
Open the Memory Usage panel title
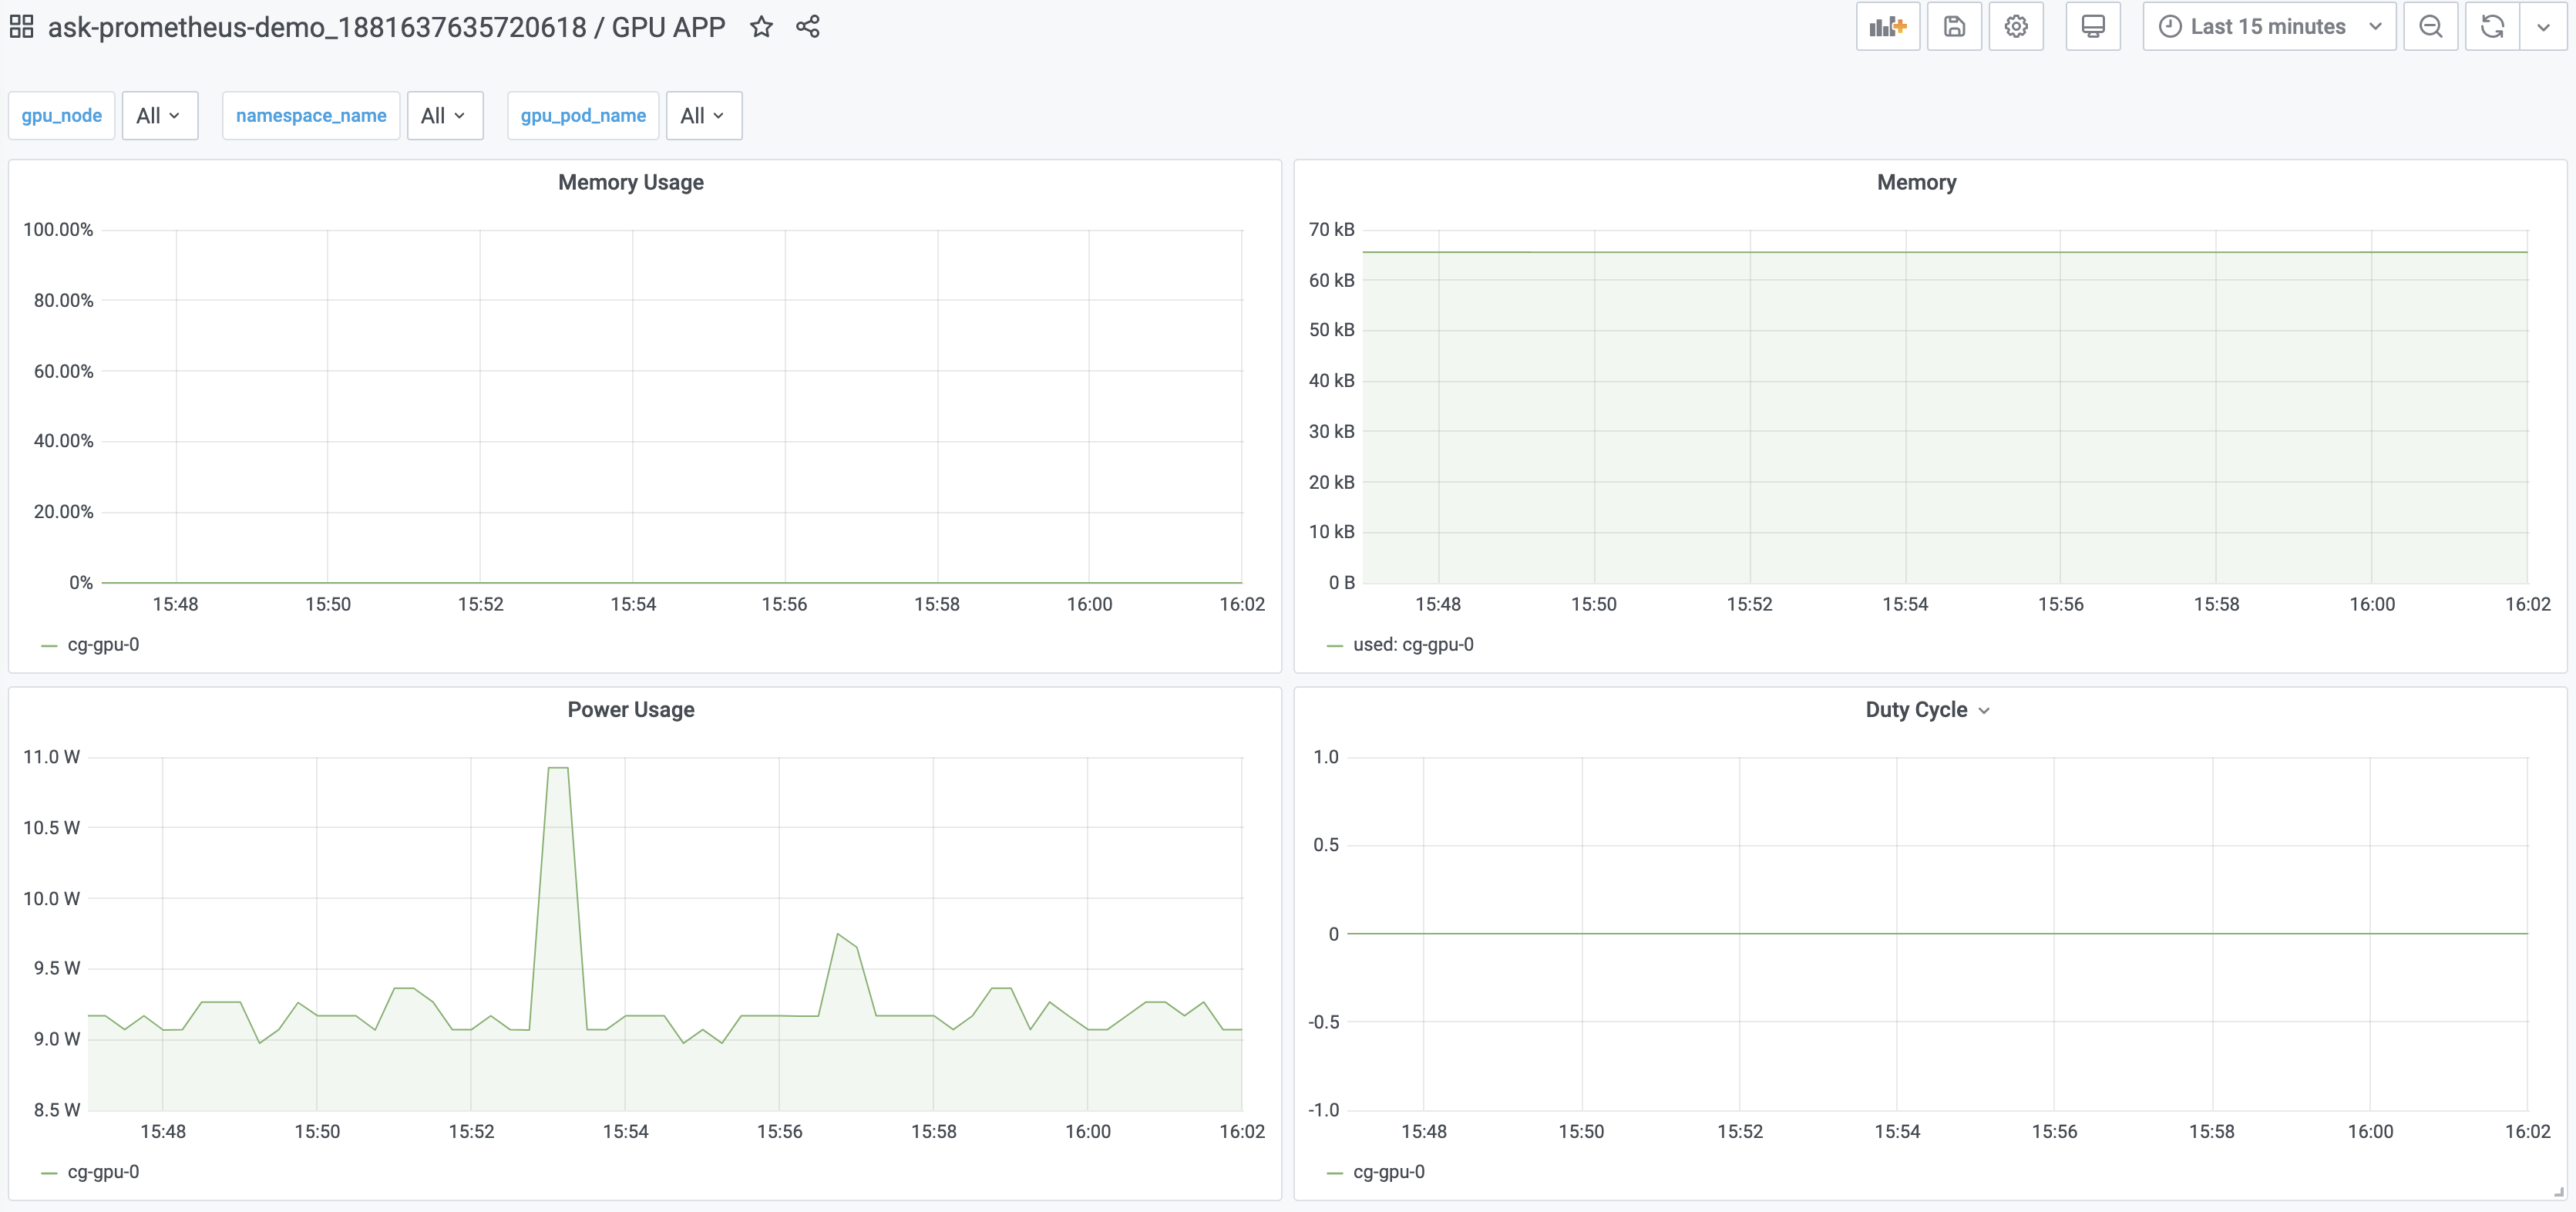[x=631, y=182]
